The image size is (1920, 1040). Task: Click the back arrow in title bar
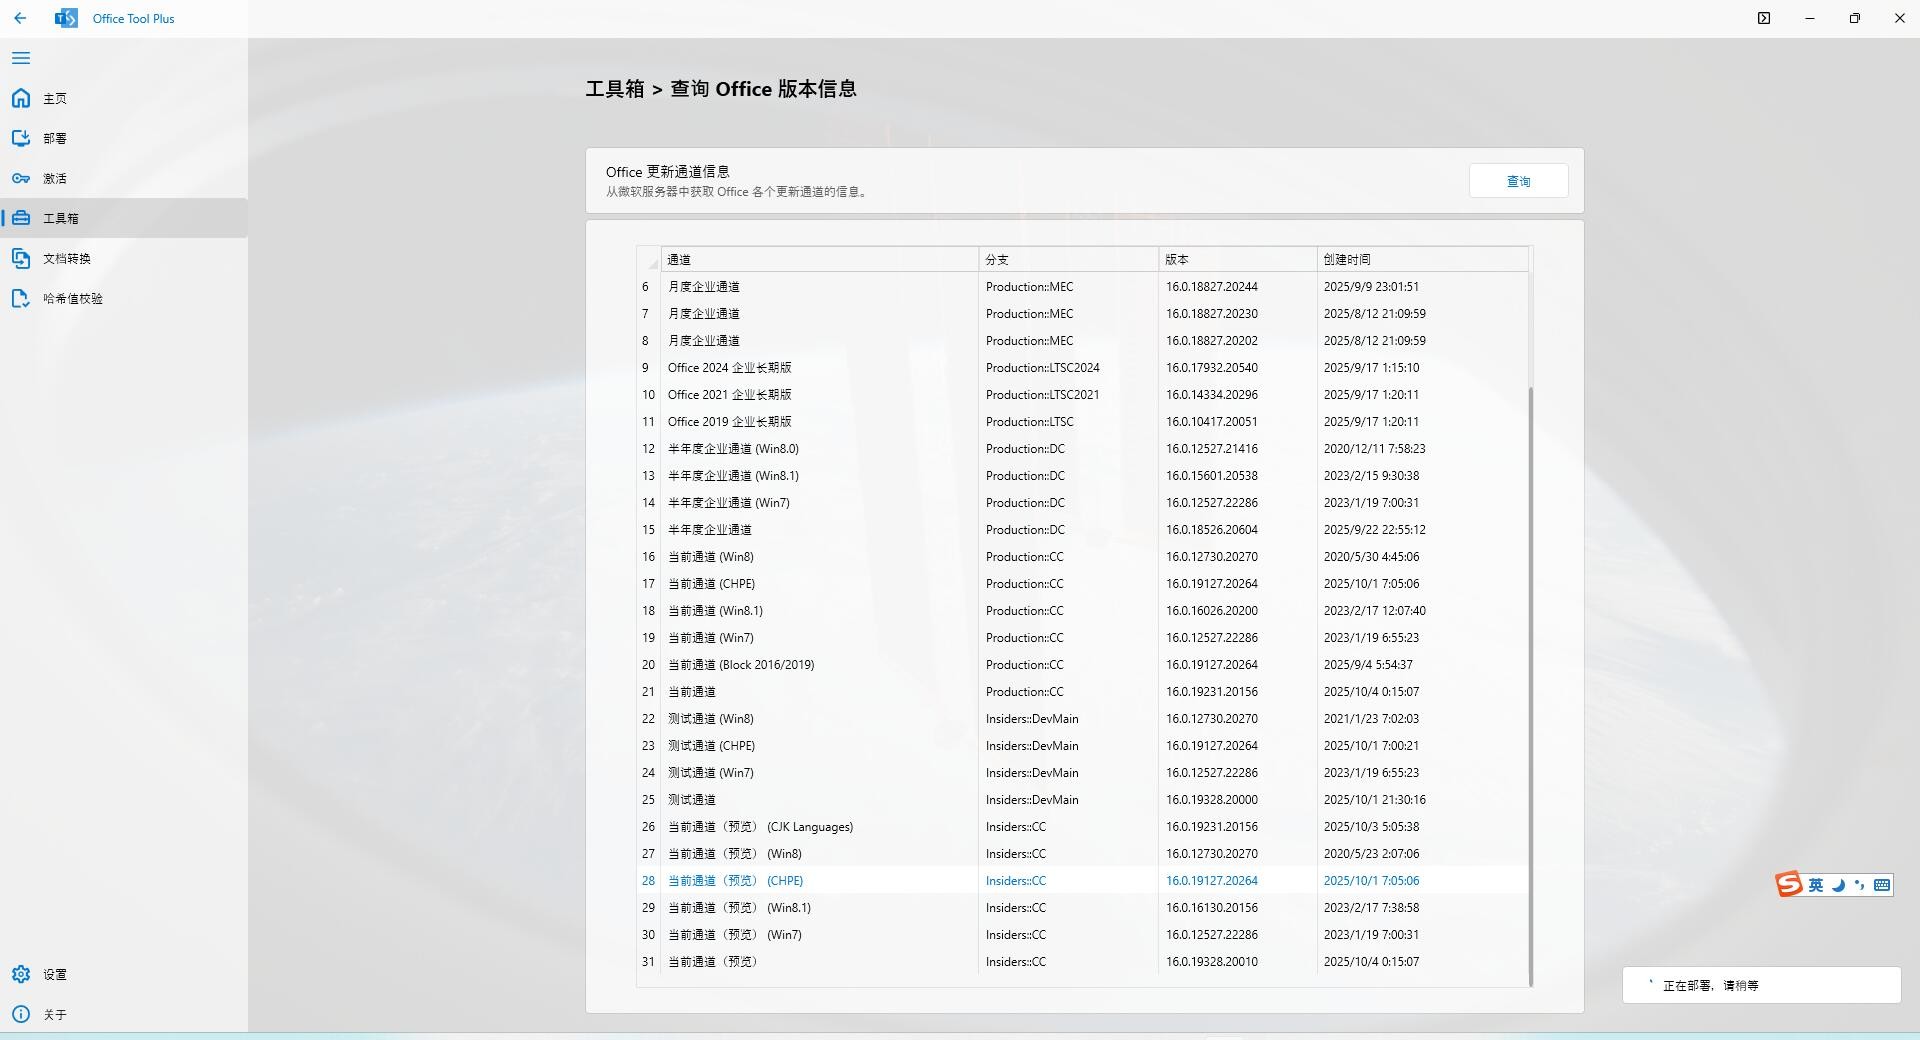(x=20, y=18)
